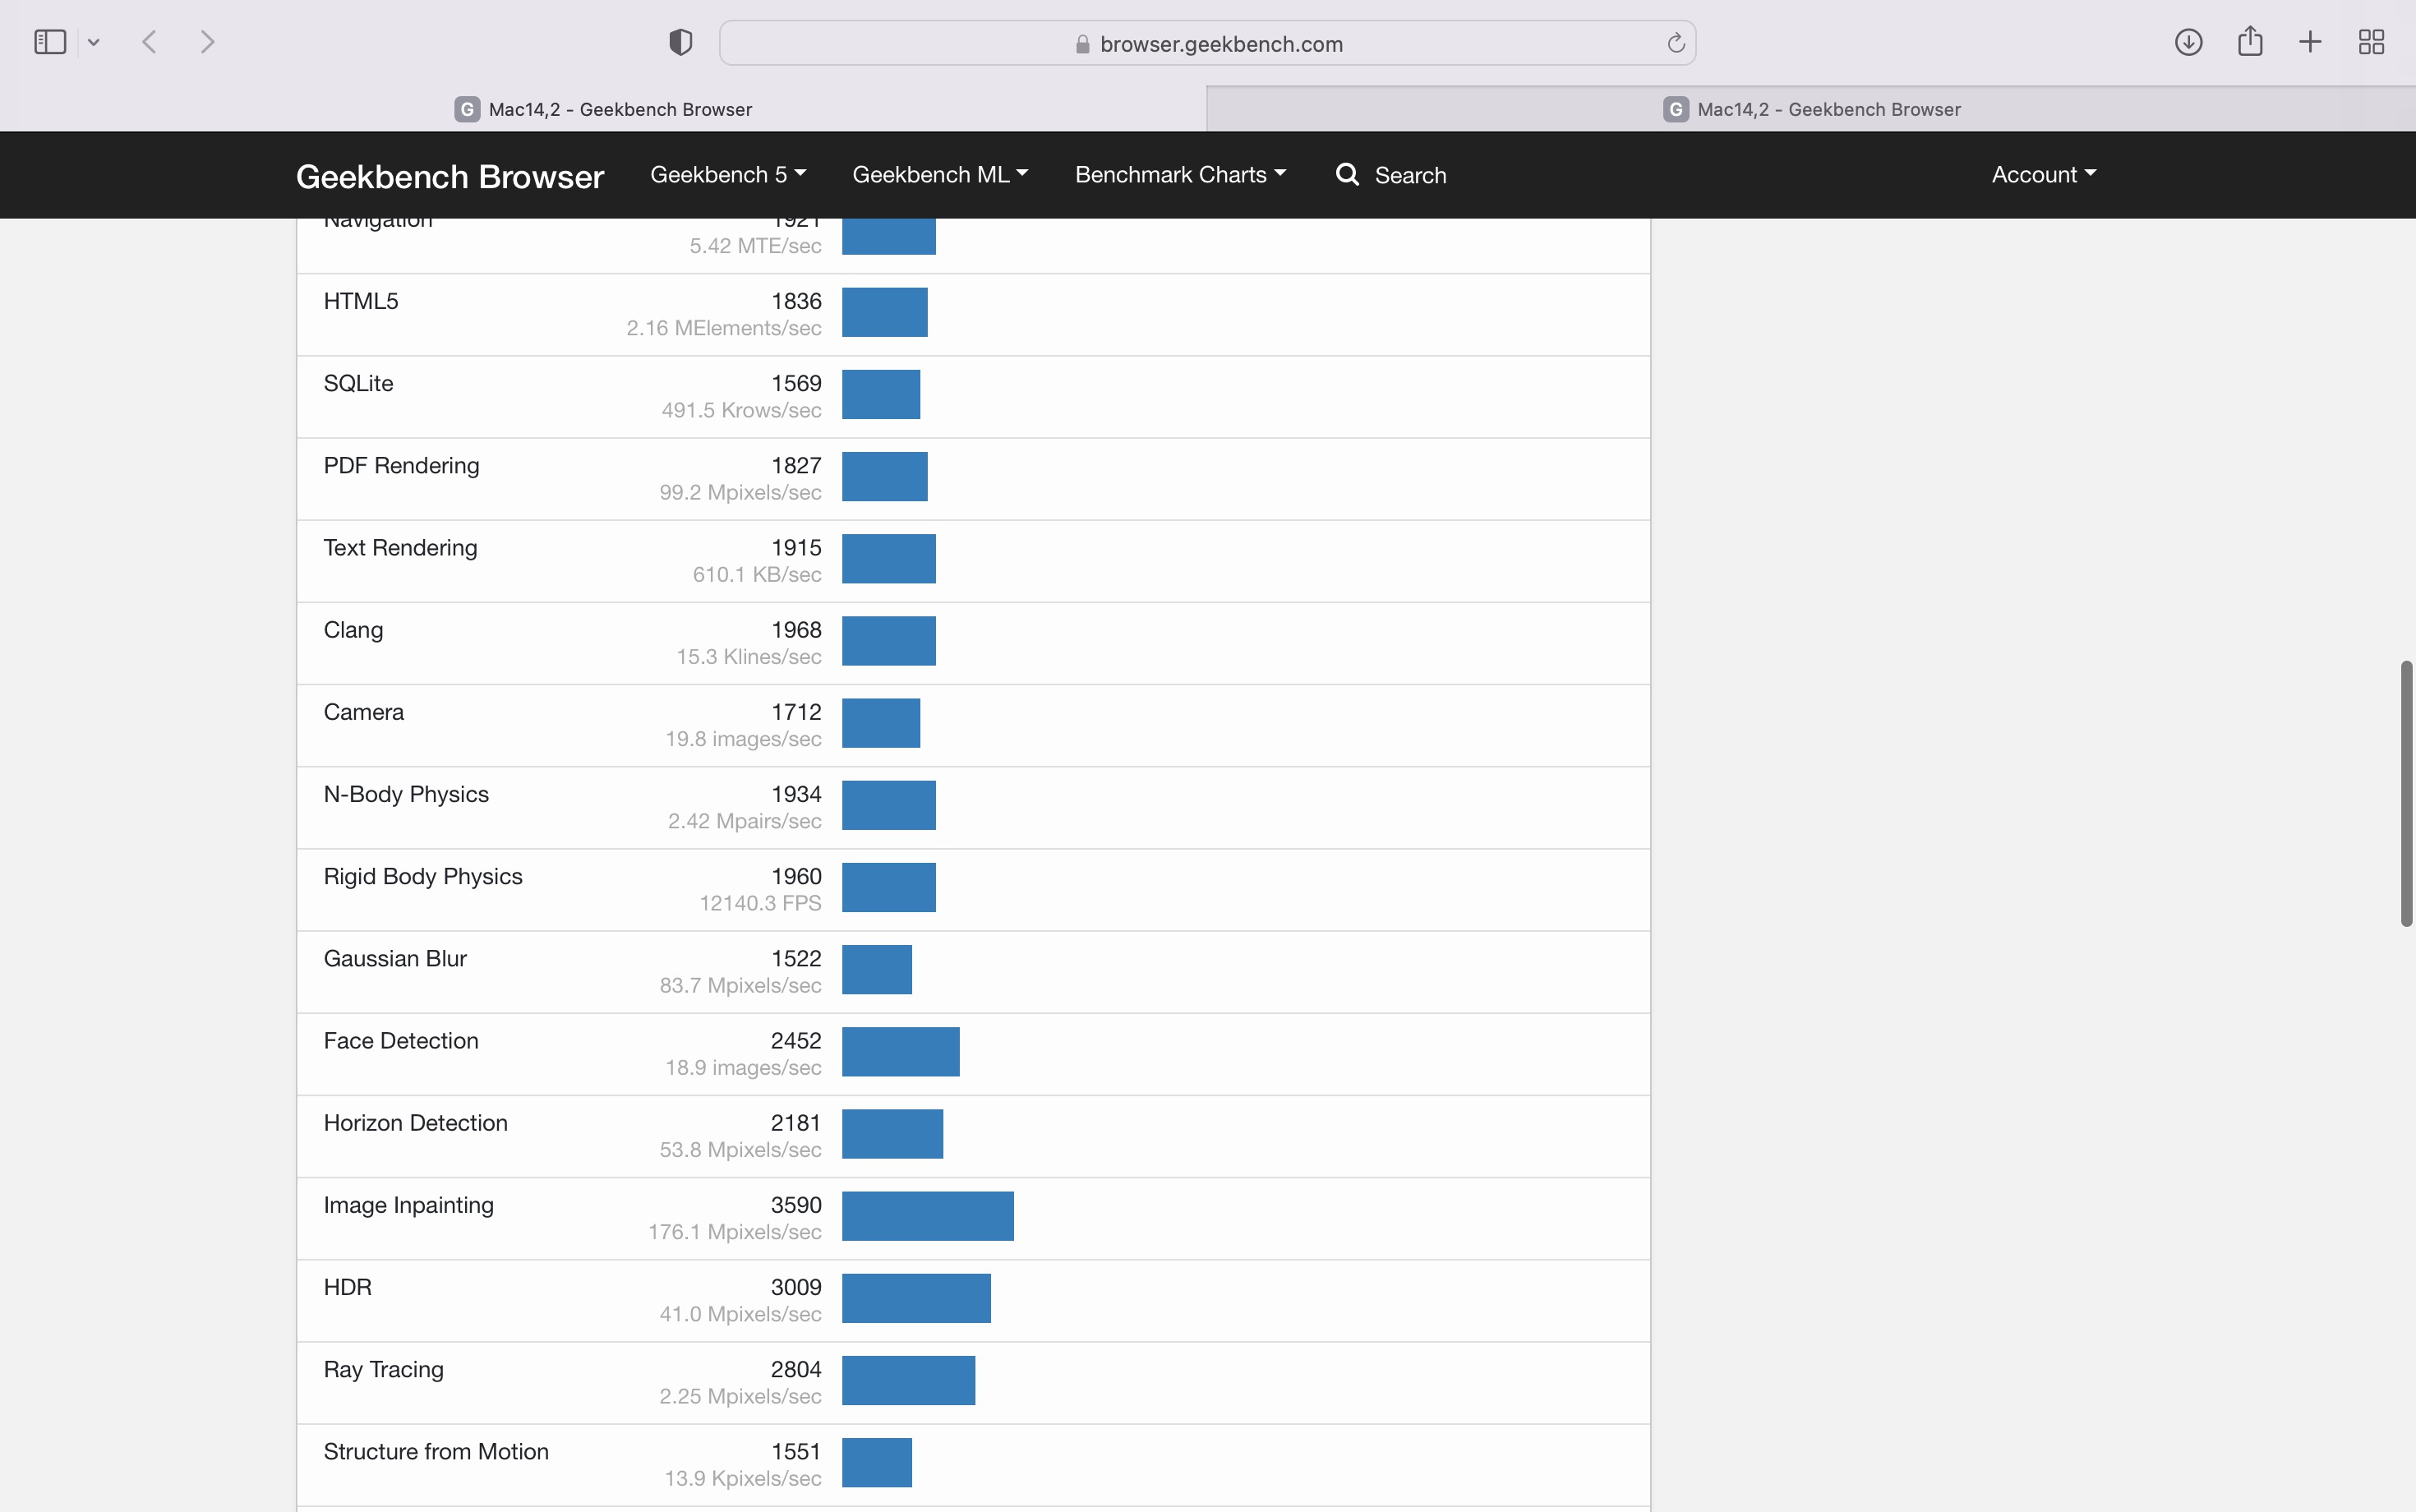2416x1512 pixels.
Task: Select the N-Body Physics label
Action: tap(406, 794)
